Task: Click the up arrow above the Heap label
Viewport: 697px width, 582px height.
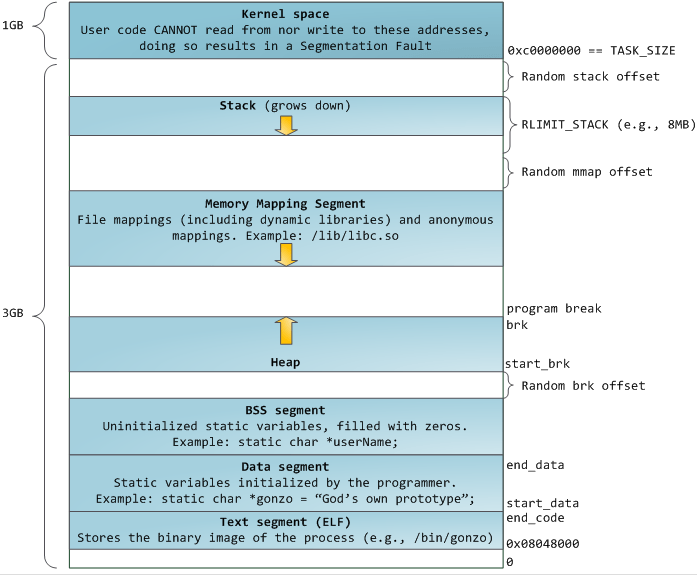Action: 286,331
